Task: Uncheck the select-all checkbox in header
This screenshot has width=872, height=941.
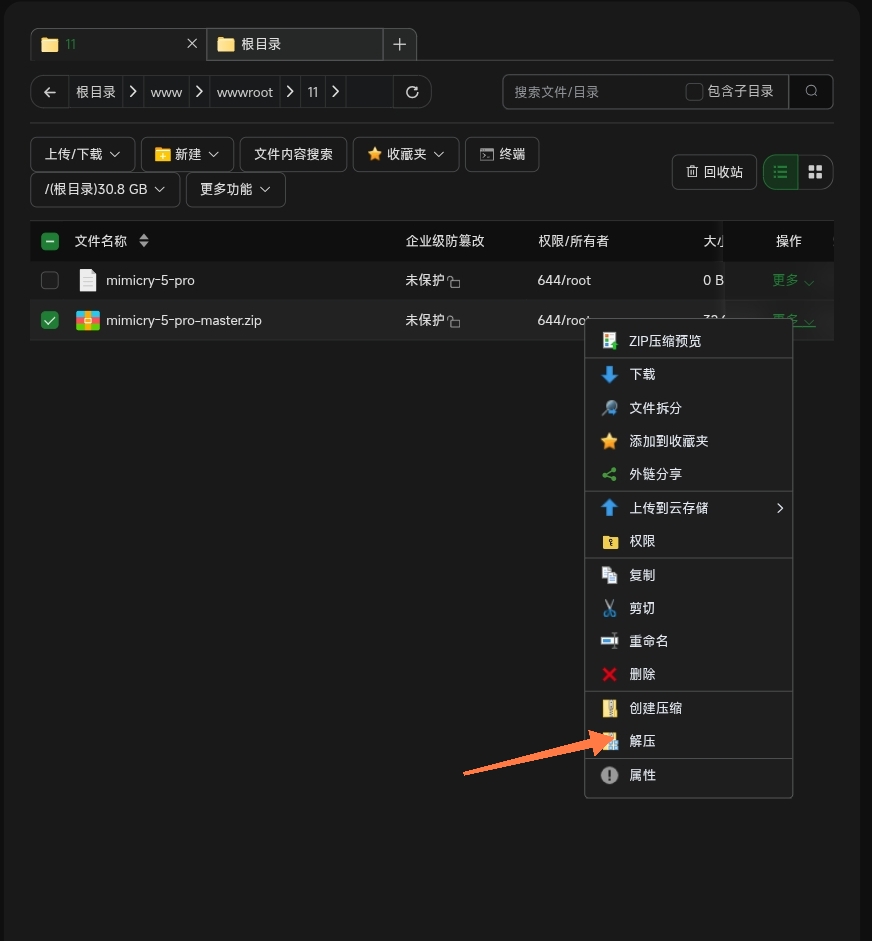Action: [49, 241]
